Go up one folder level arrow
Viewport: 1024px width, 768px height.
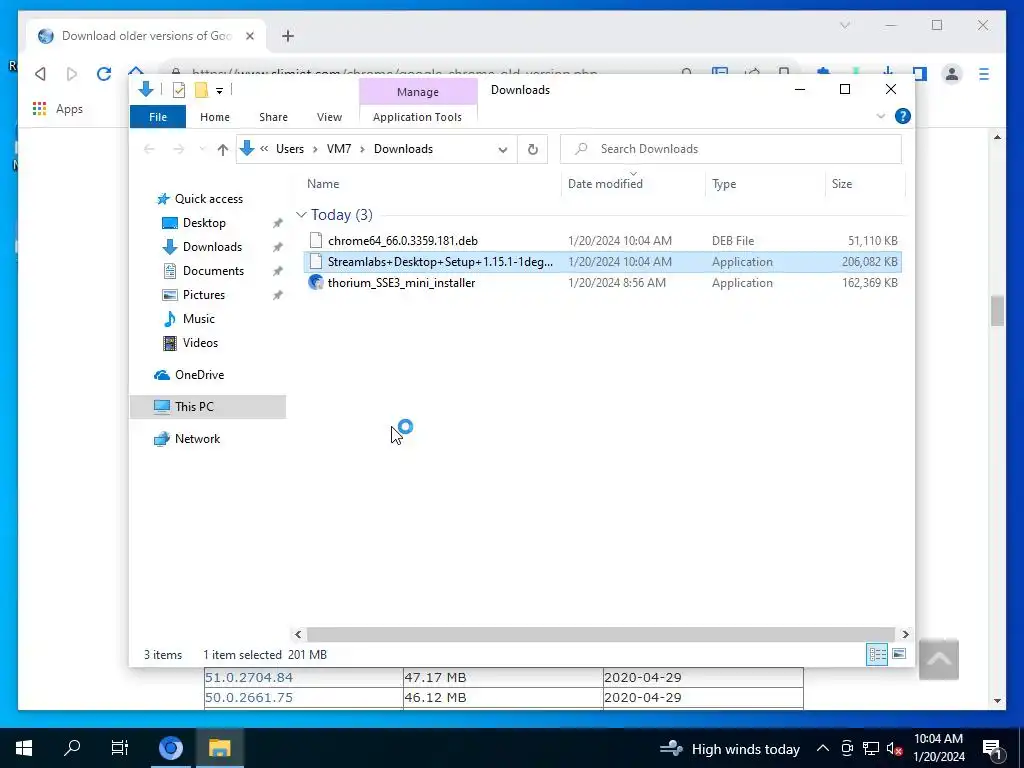pos(223,150)
